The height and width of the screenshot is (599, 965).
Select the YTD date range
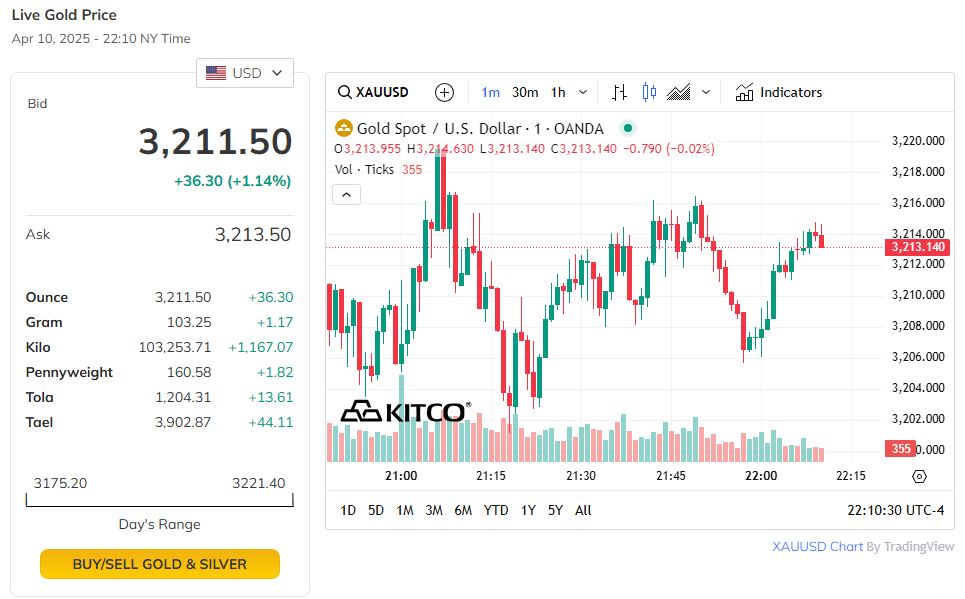click(x=496, y=510)
